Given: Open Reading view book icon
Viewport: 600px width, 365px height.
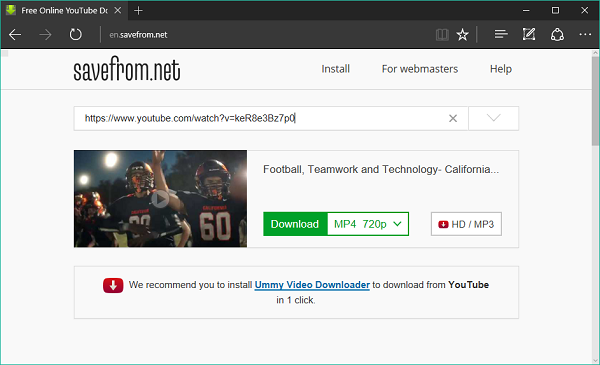Looking at the screenshot, I should [x=442, y=35].
